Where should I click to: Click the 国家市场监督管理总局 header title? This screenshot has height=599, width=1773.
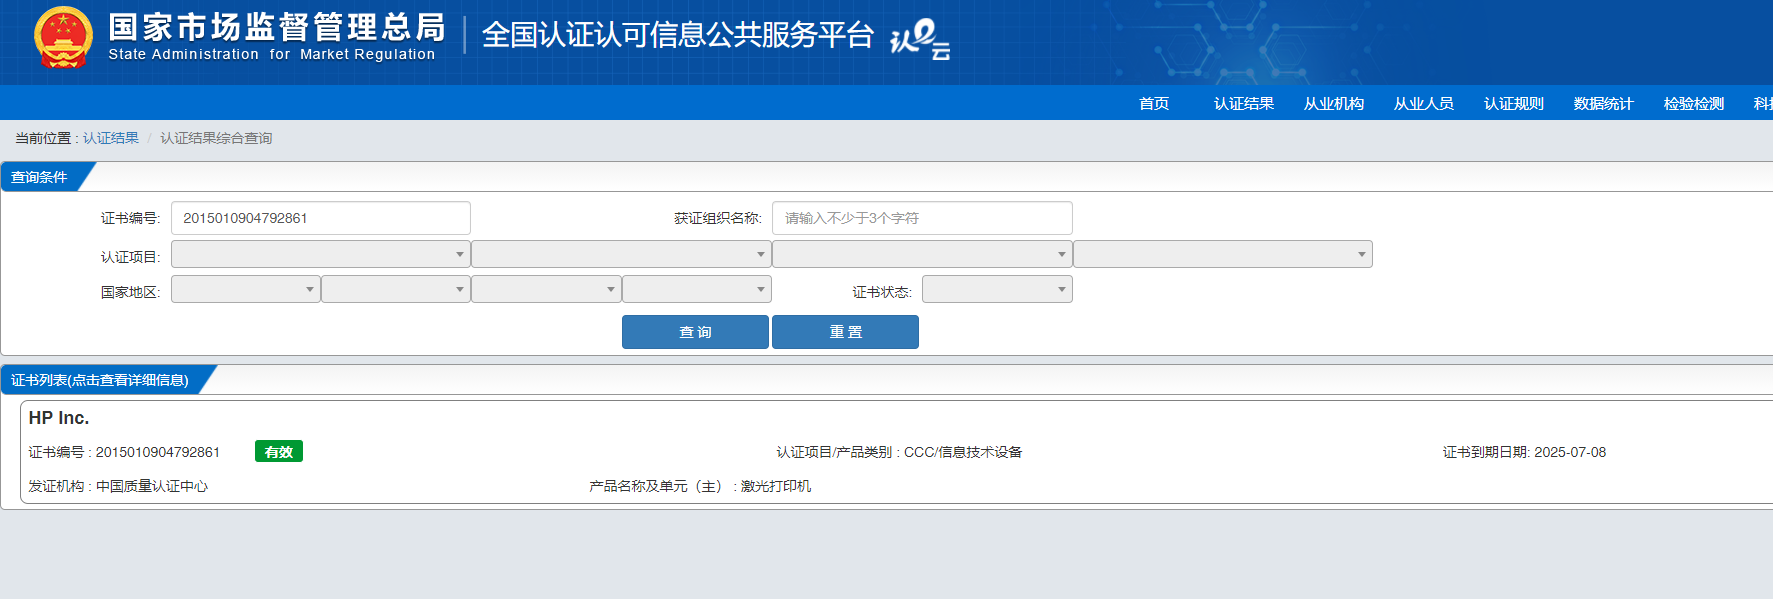tap(276, 27)
